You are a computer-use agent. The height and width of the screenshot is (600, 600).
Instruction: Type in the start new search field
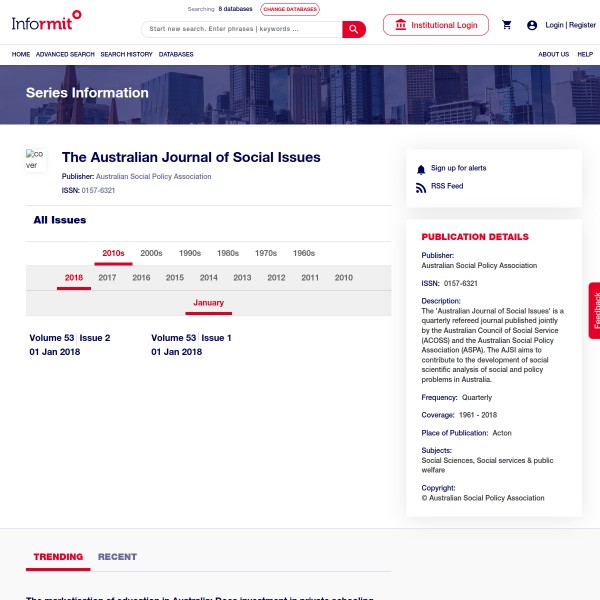[241, 29]
